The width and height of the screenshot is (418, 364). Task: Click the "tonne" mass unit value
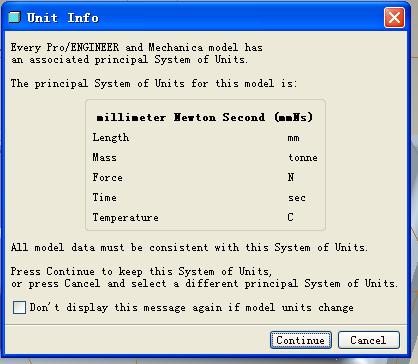(303, 158)
